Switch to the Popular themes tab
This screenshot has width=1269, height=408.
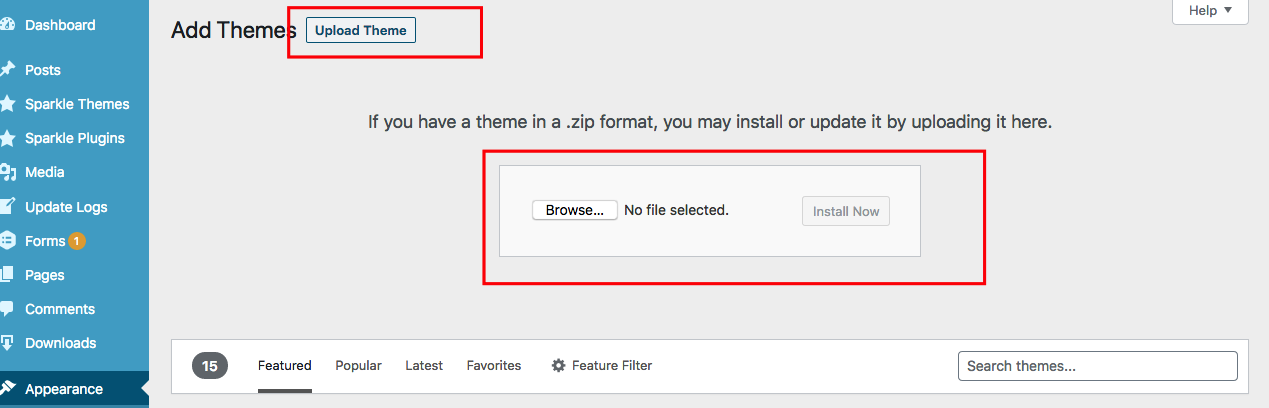pos(358,366)
